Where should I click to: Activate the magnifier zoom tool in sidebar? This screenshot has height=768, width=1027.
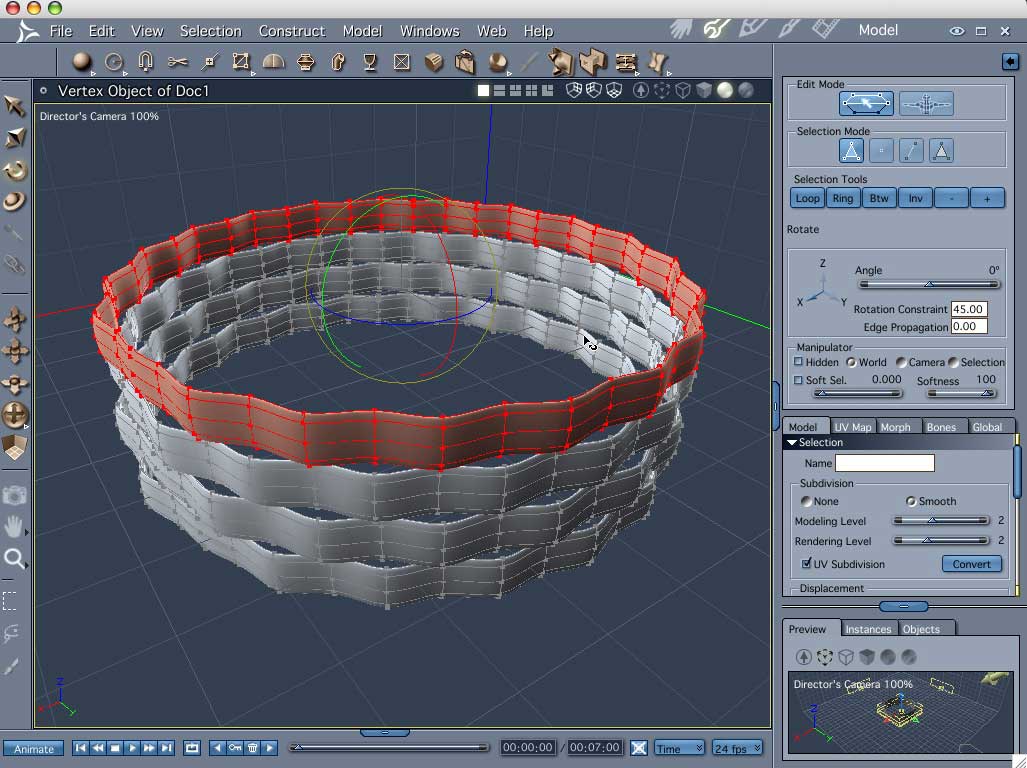point(14,558)
